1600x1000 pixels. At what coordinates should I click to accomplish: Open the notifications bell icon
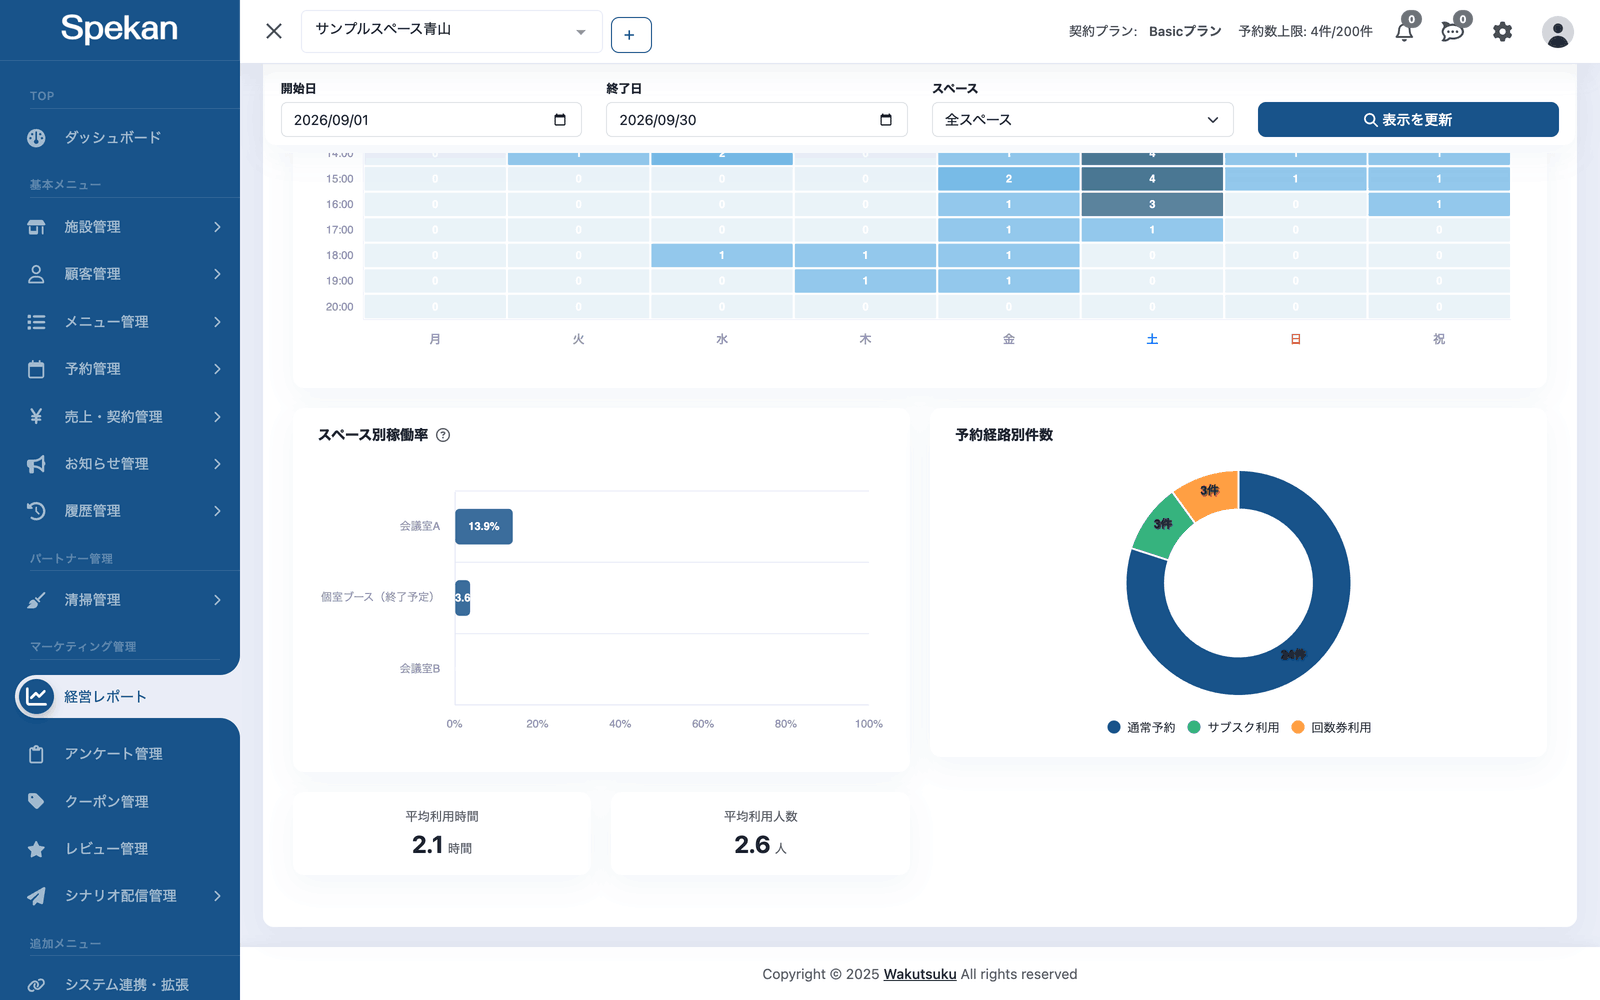(x=1404, y=31)
